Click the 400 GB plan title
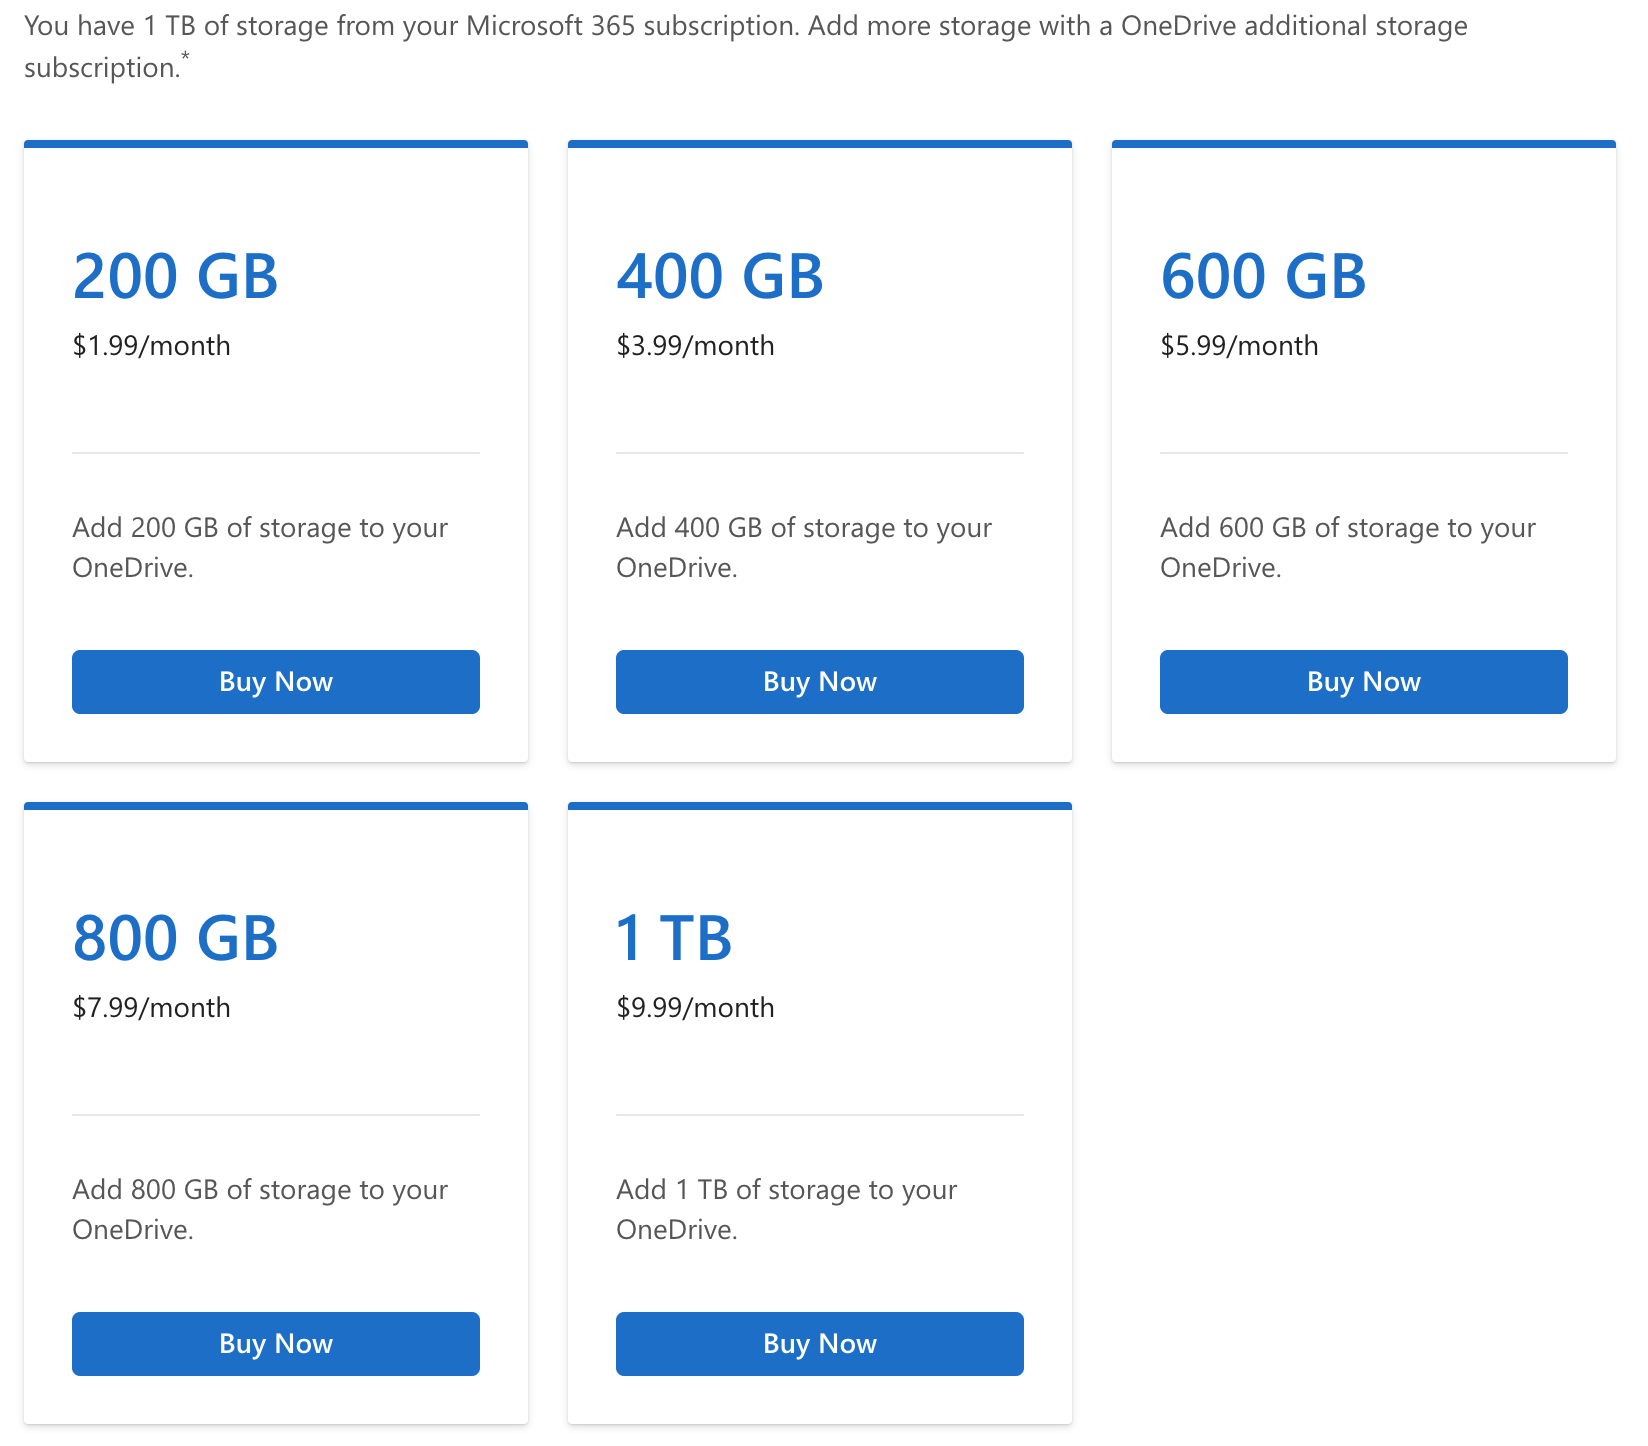Viewport: 1648px width, 1446px height. [719, 276]
